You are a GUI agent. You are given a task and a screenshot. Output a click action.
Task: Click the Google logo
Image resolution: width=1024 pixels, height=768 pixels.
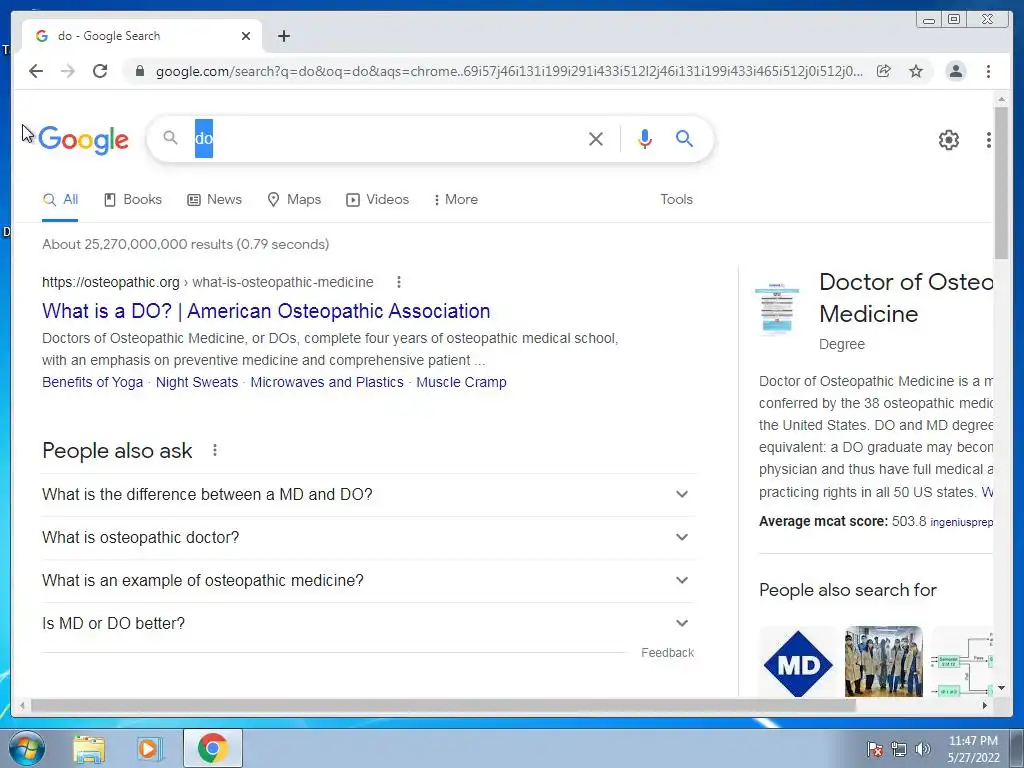click(84, 139)
